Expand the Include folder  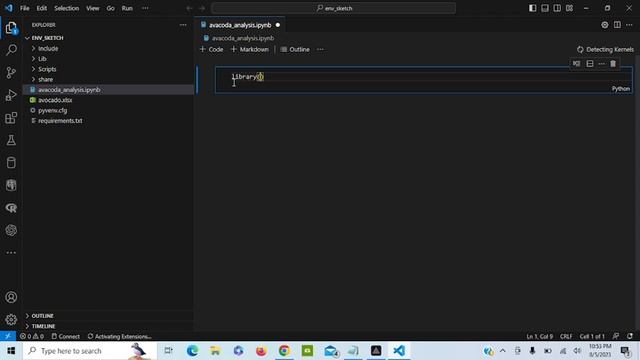[48, 49]
